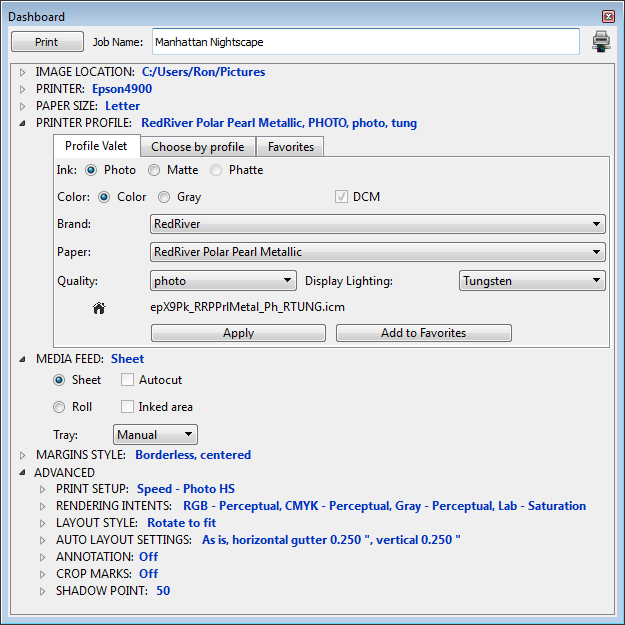
Task: Expand the ANNOTATION item
Action: pyautogui.click(x=42, y=557)
